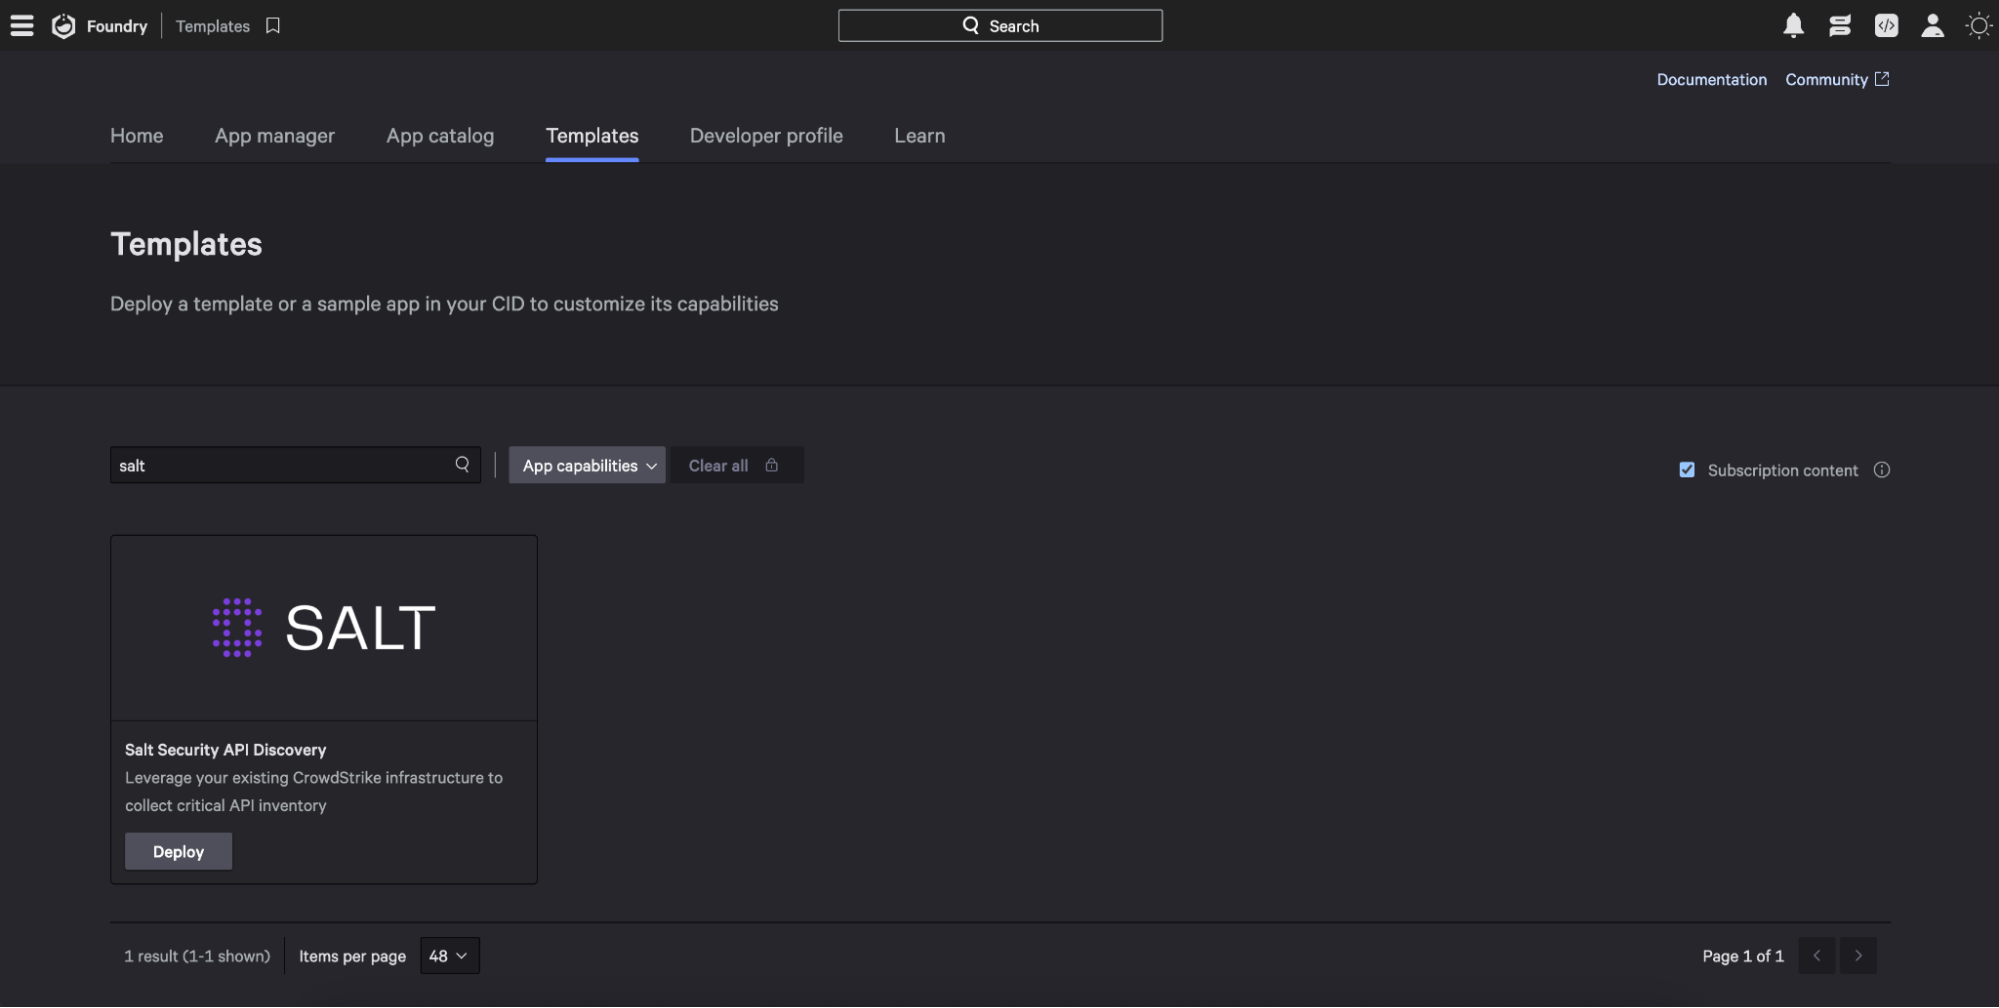Deploy the Salt Security API Discovery template
The height and width of the screenshot is (1008, 1999).
point(177,851)
